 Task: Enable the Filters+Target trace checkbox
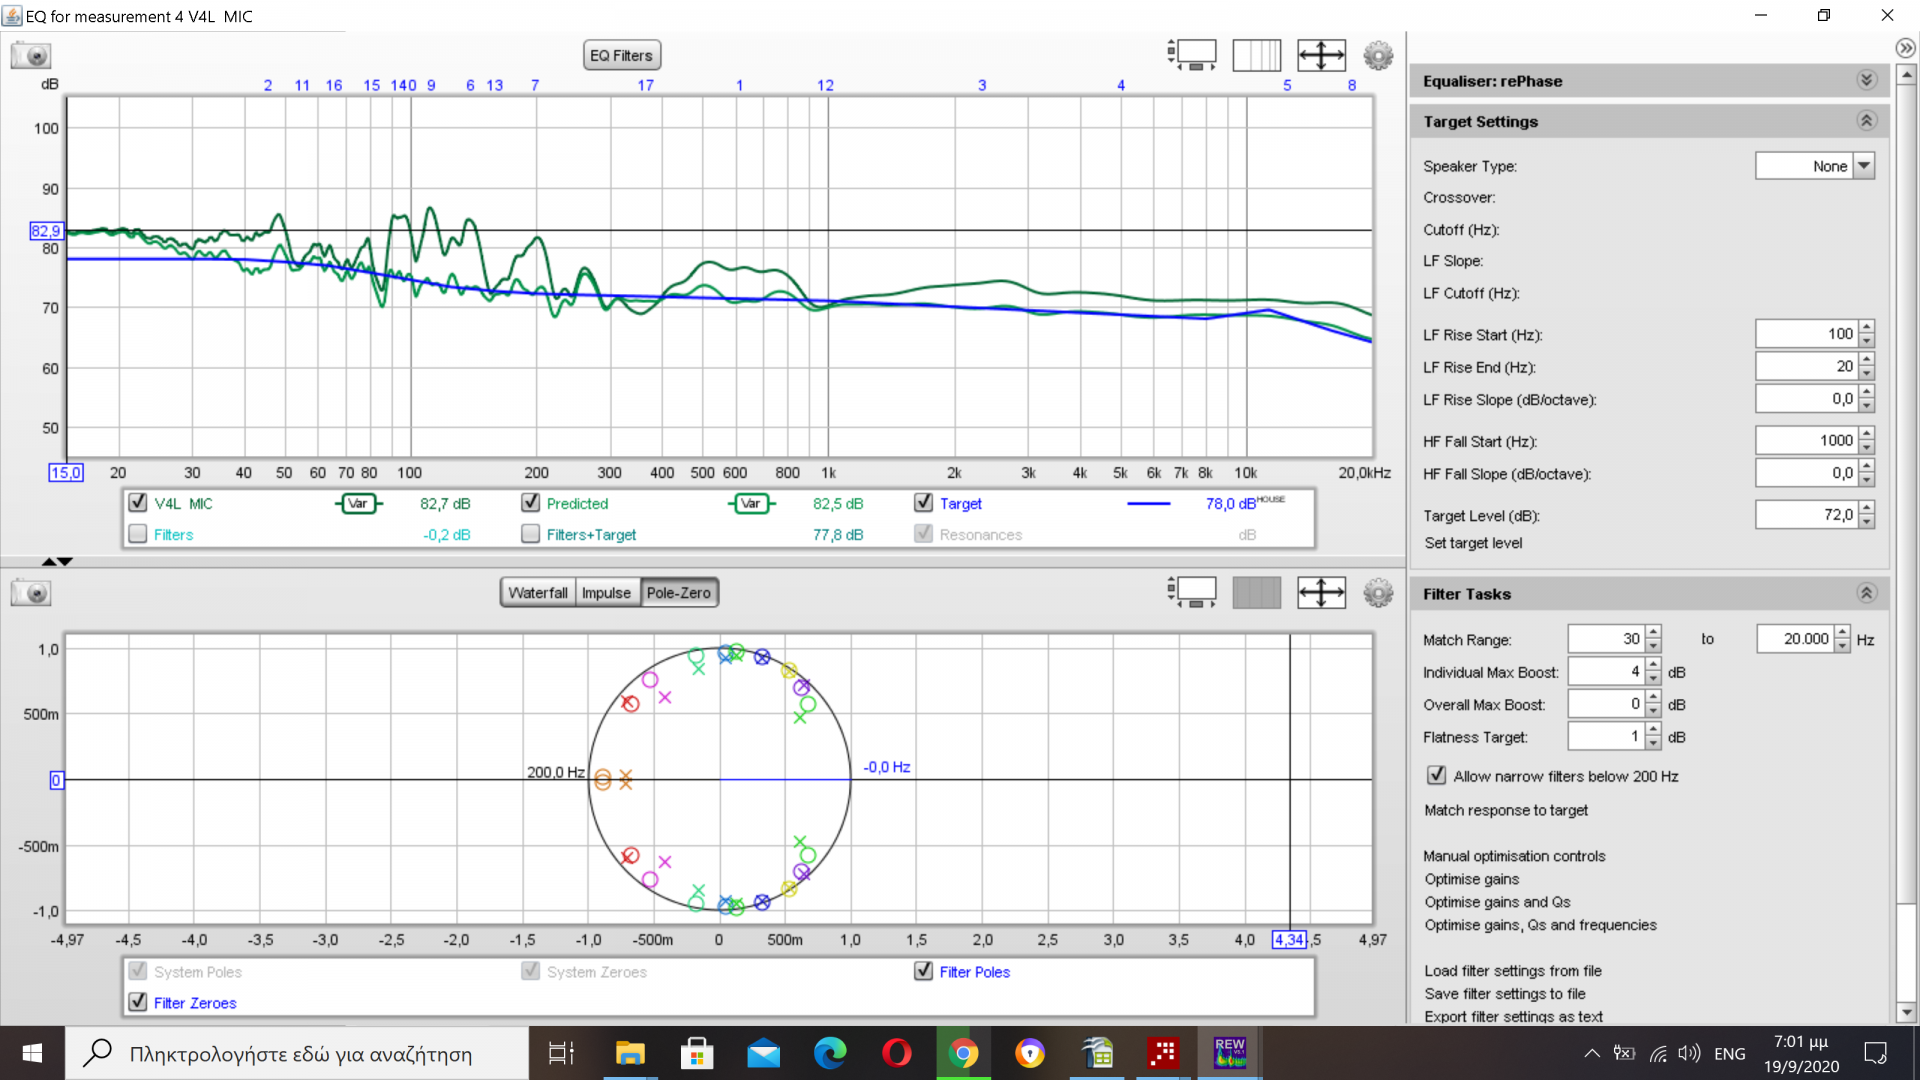531,534
